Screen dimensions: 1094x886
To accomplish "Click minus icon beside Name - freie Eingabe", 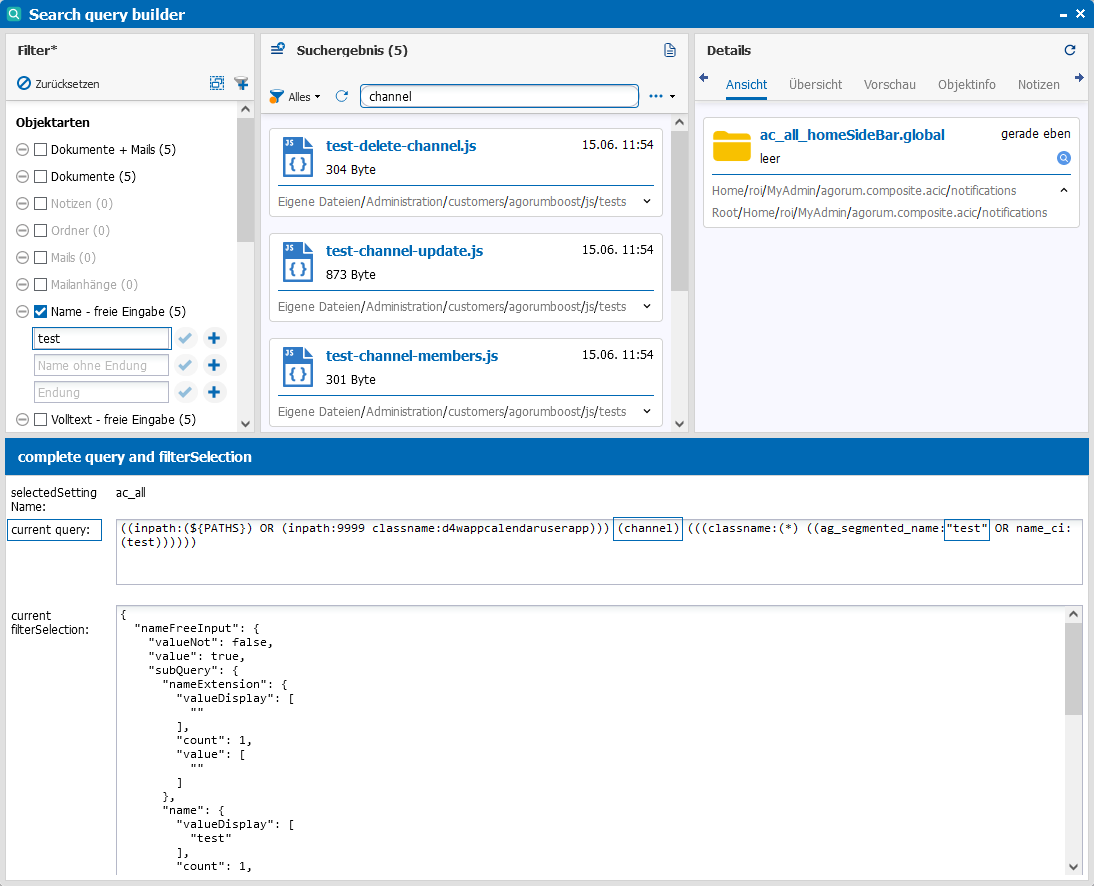I will point(22,312).
